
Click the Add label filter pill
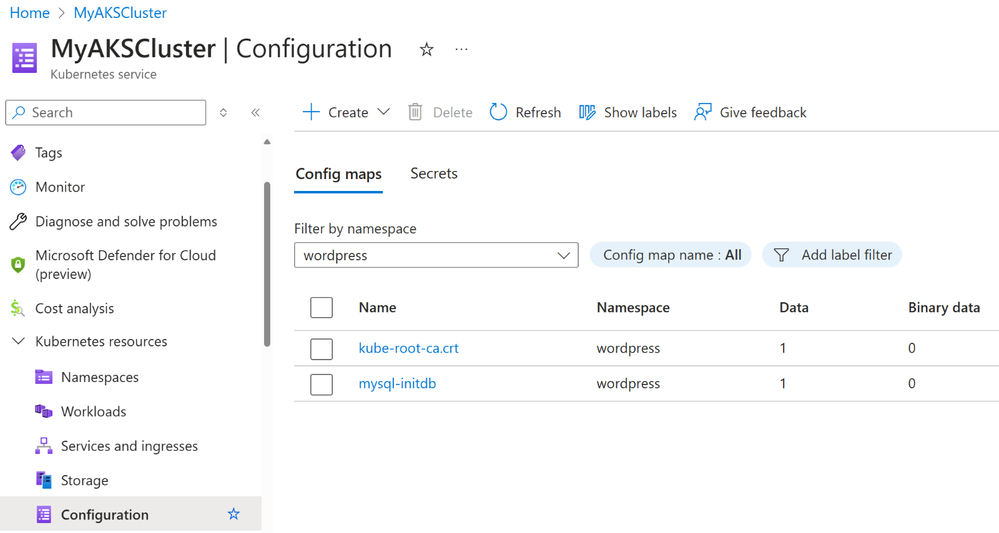[831, 255]
